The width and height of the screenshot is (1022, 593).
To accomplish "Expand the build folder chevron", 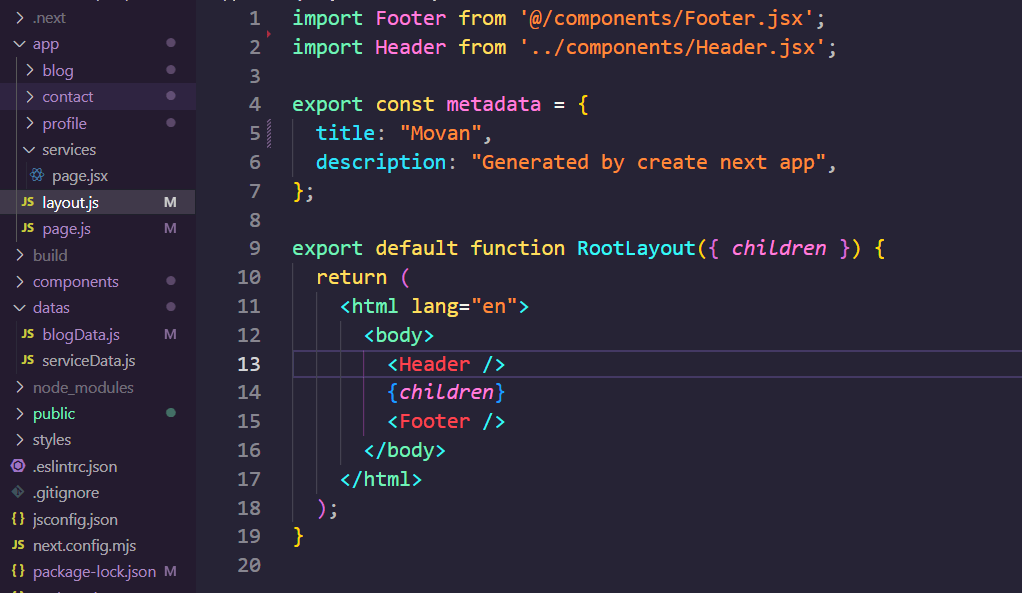I will click(20, 255).
